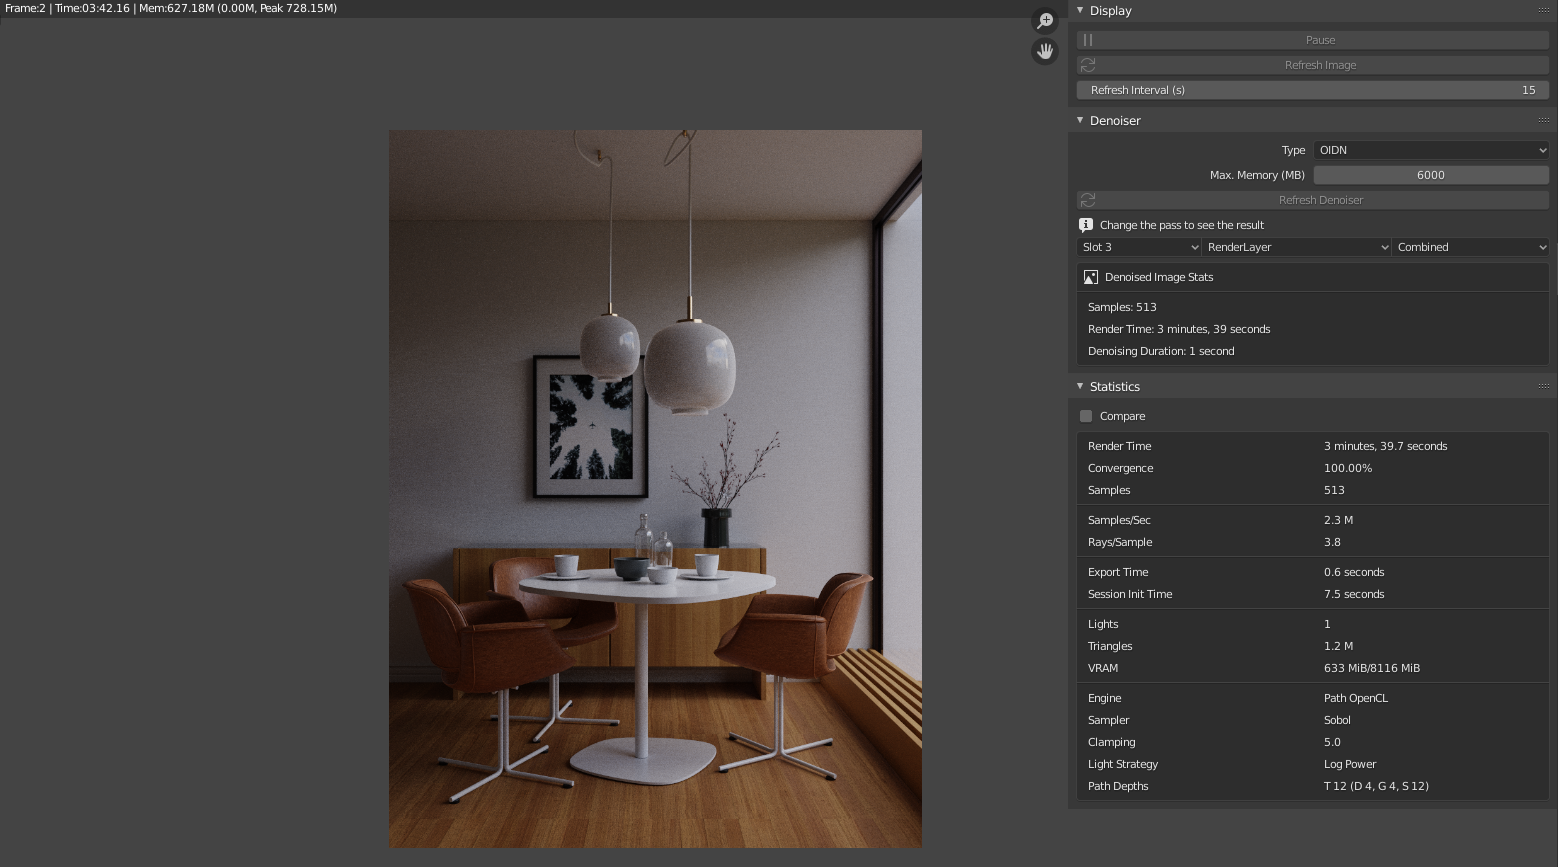Collapse the Display panel

[1080, 10]
